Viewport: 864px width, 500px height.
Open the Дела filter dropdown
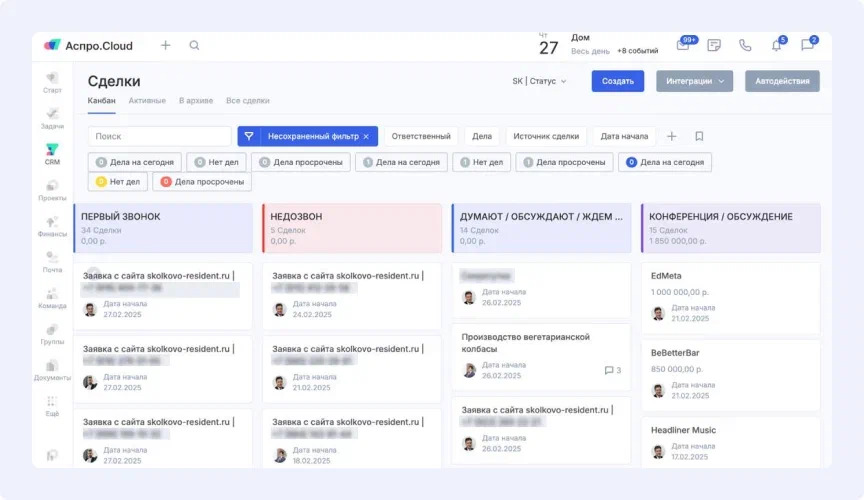point(482,136)
